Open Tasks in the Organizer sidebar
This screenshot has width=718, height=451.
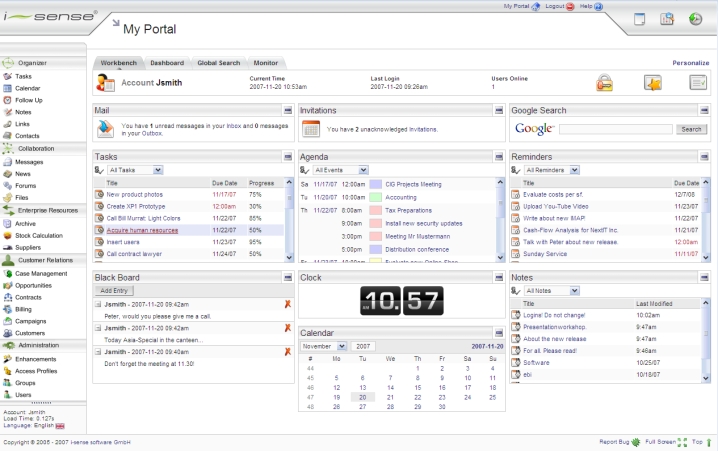coord(23,76)
